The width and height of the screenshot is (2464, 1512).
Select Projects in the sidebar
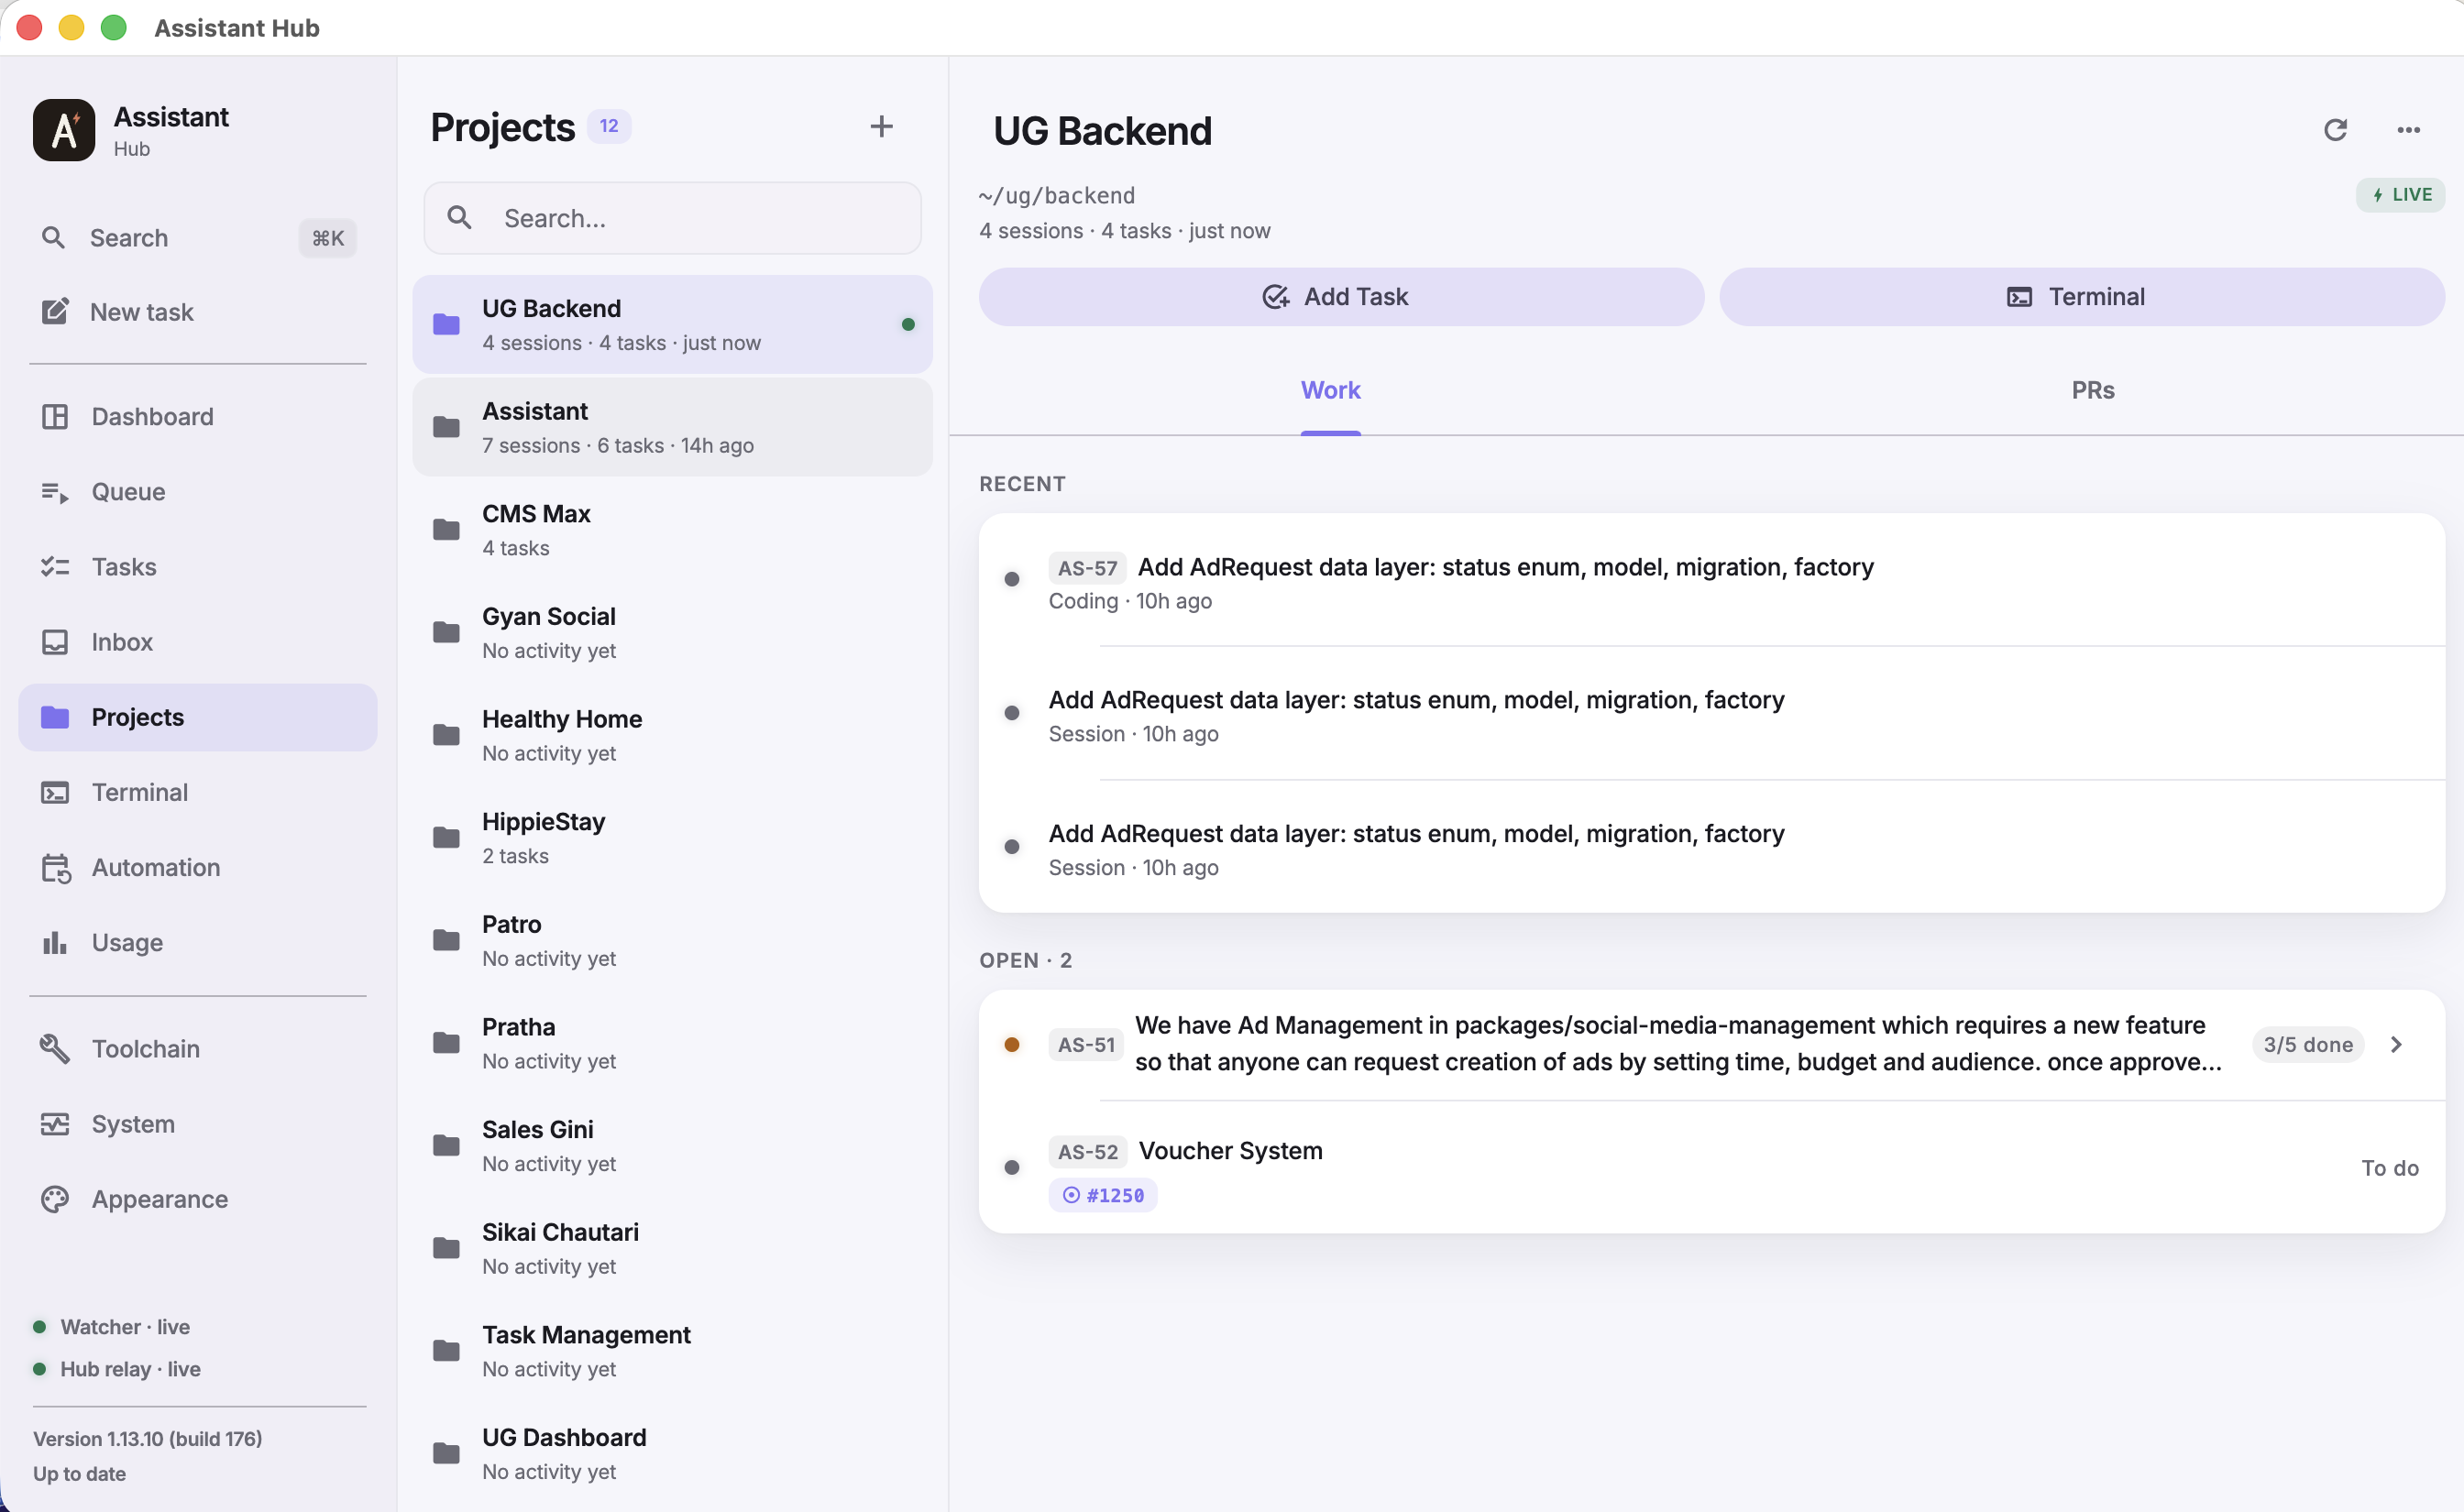tap(197, 717)
